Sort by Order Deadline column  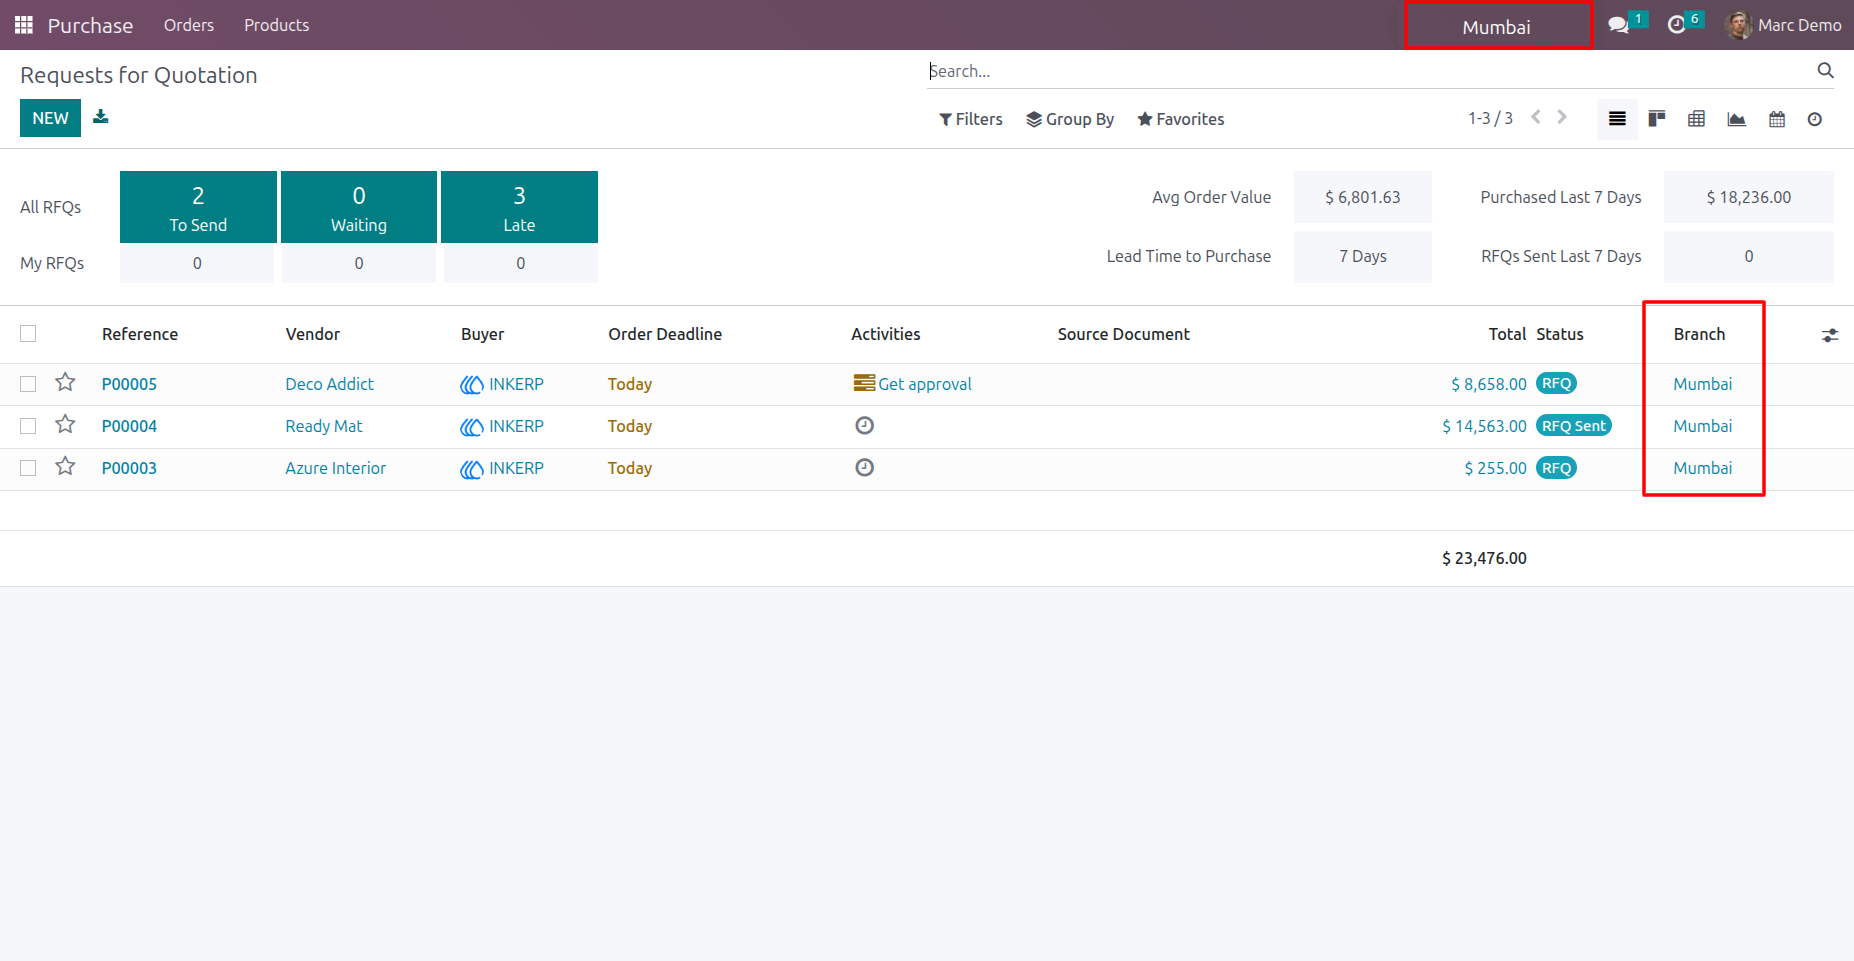665,334
